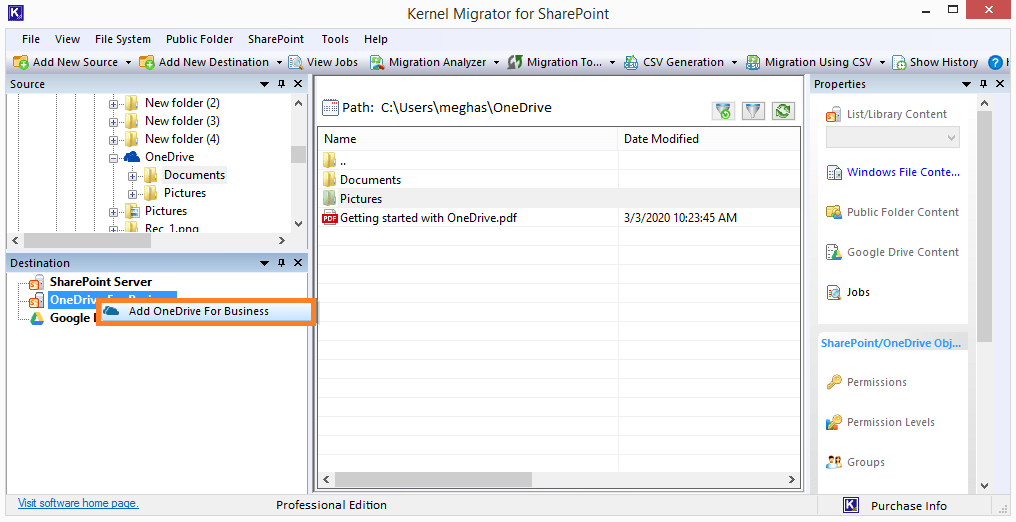Choose Add OneDrive For Business menu entry

click(198, 311)
